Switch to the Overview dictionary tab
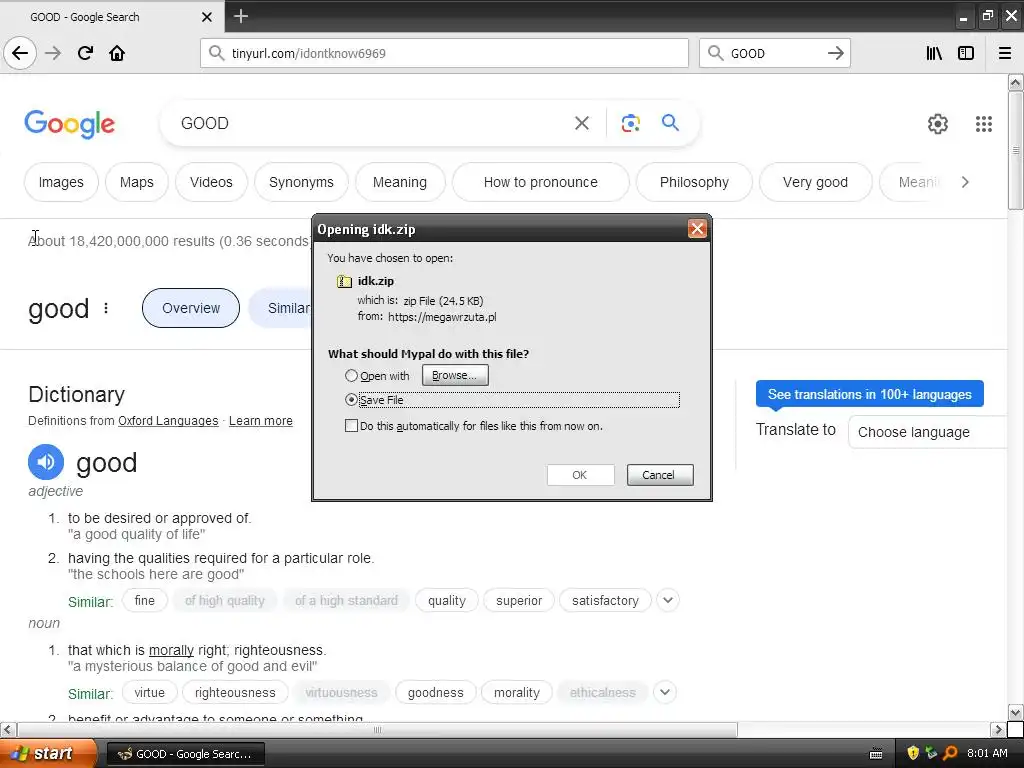 coord(191,308)
